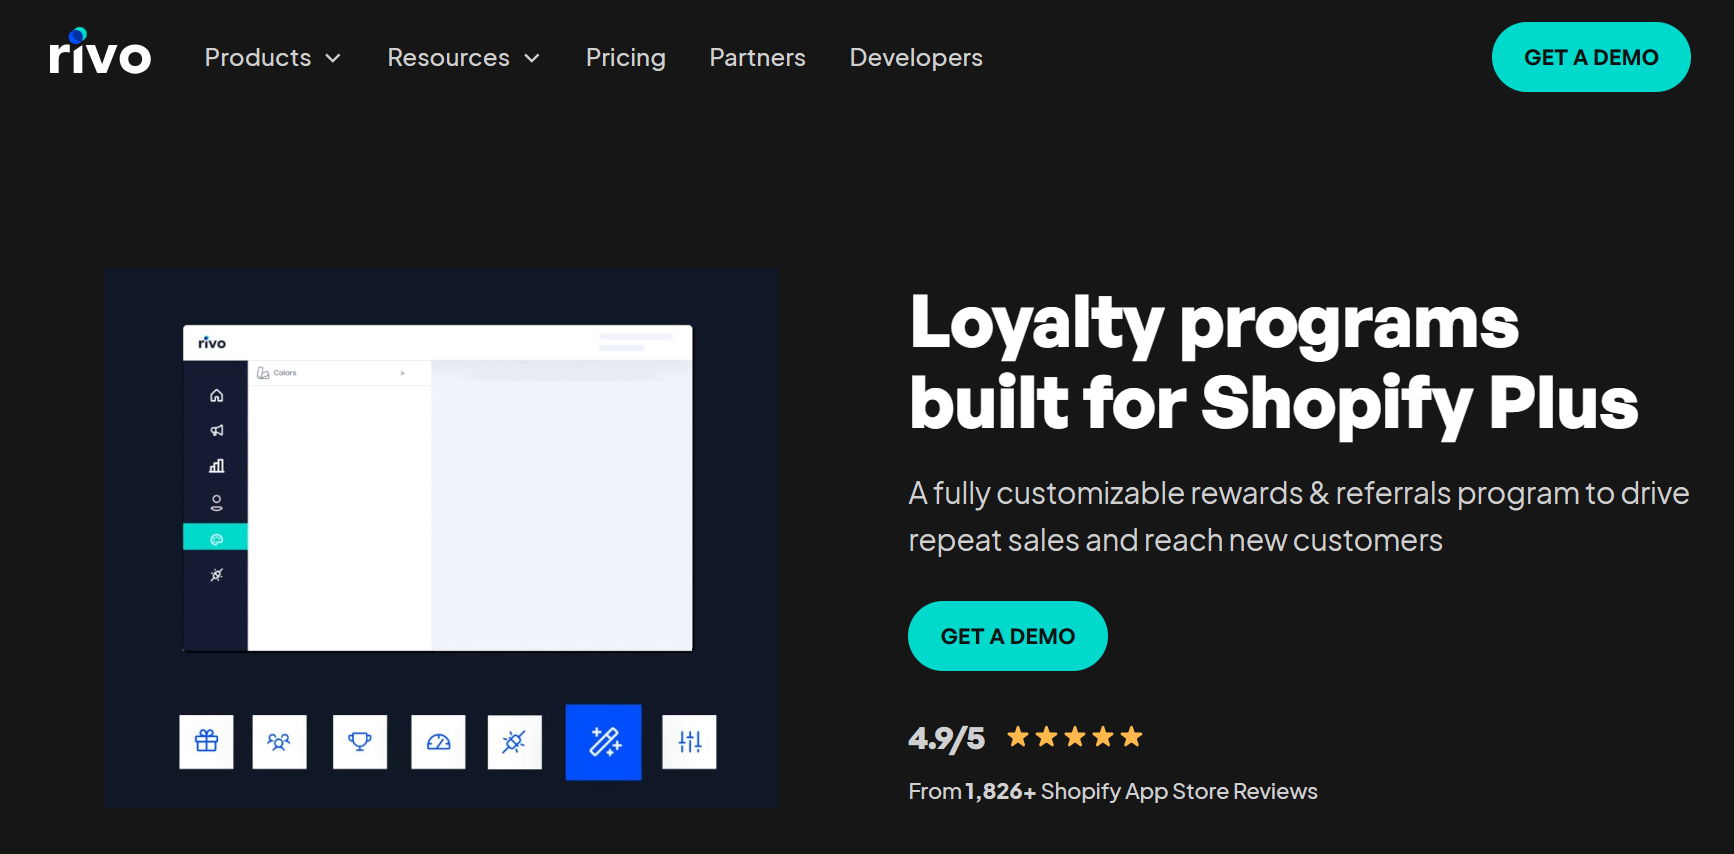
Task: Click the gift rewards icon below the preview
Action: tap(206, 742)
